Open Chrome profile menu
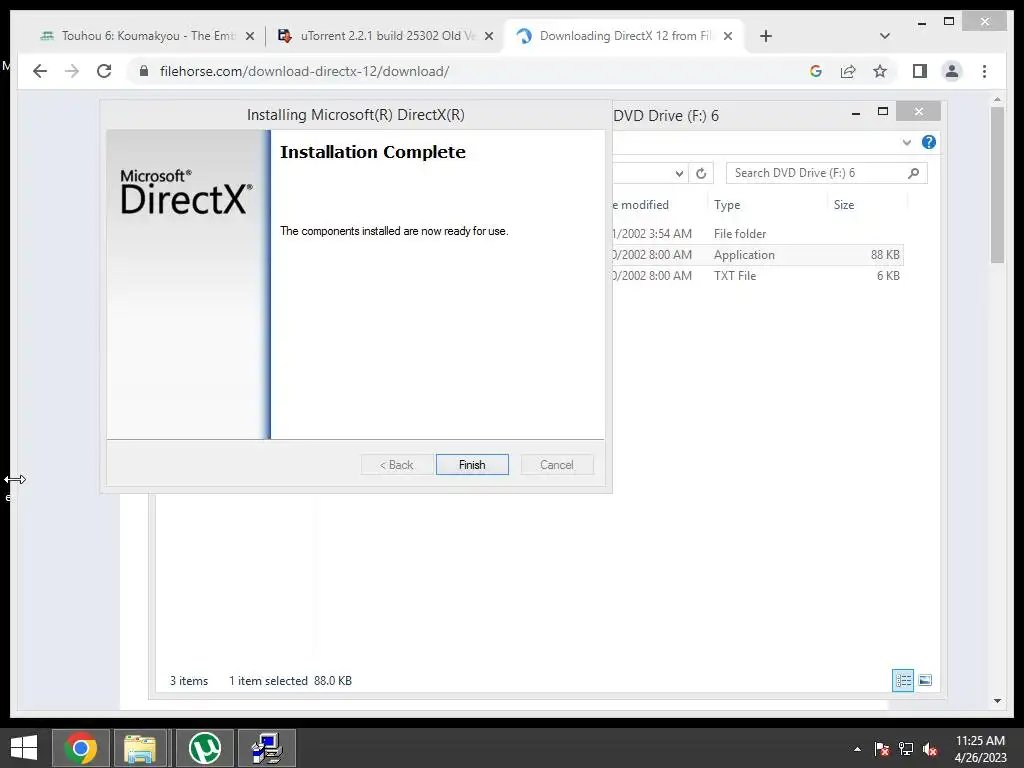The image size is (1024, 768). (x=952, y=71)
